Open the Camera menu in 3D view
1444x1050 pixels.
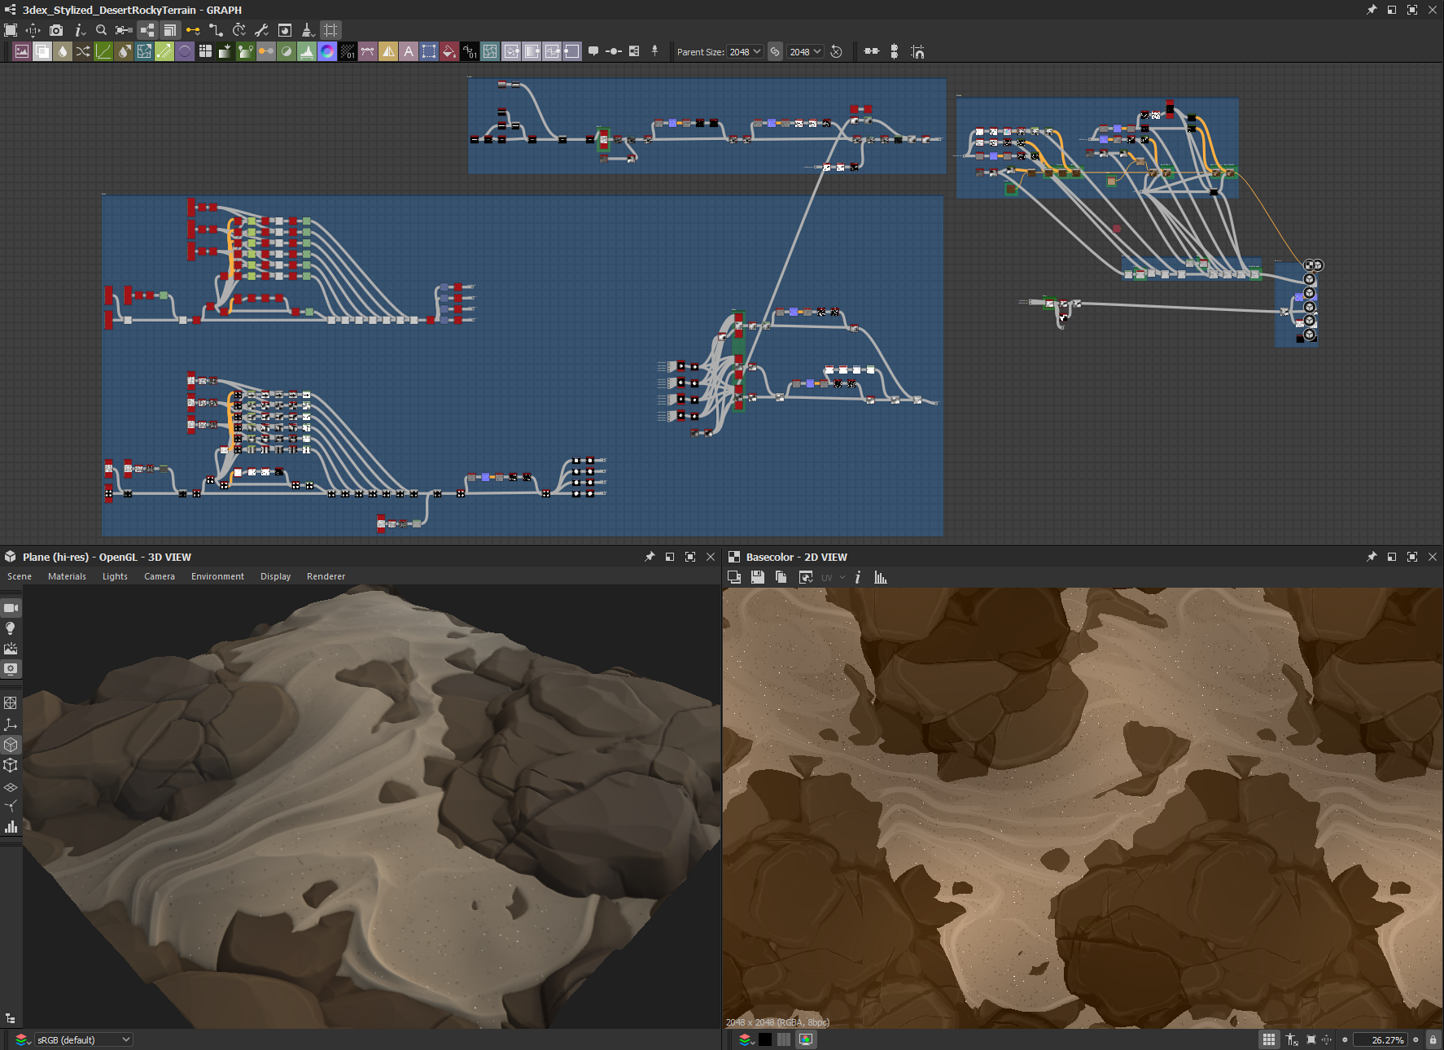tap(159, 576)
